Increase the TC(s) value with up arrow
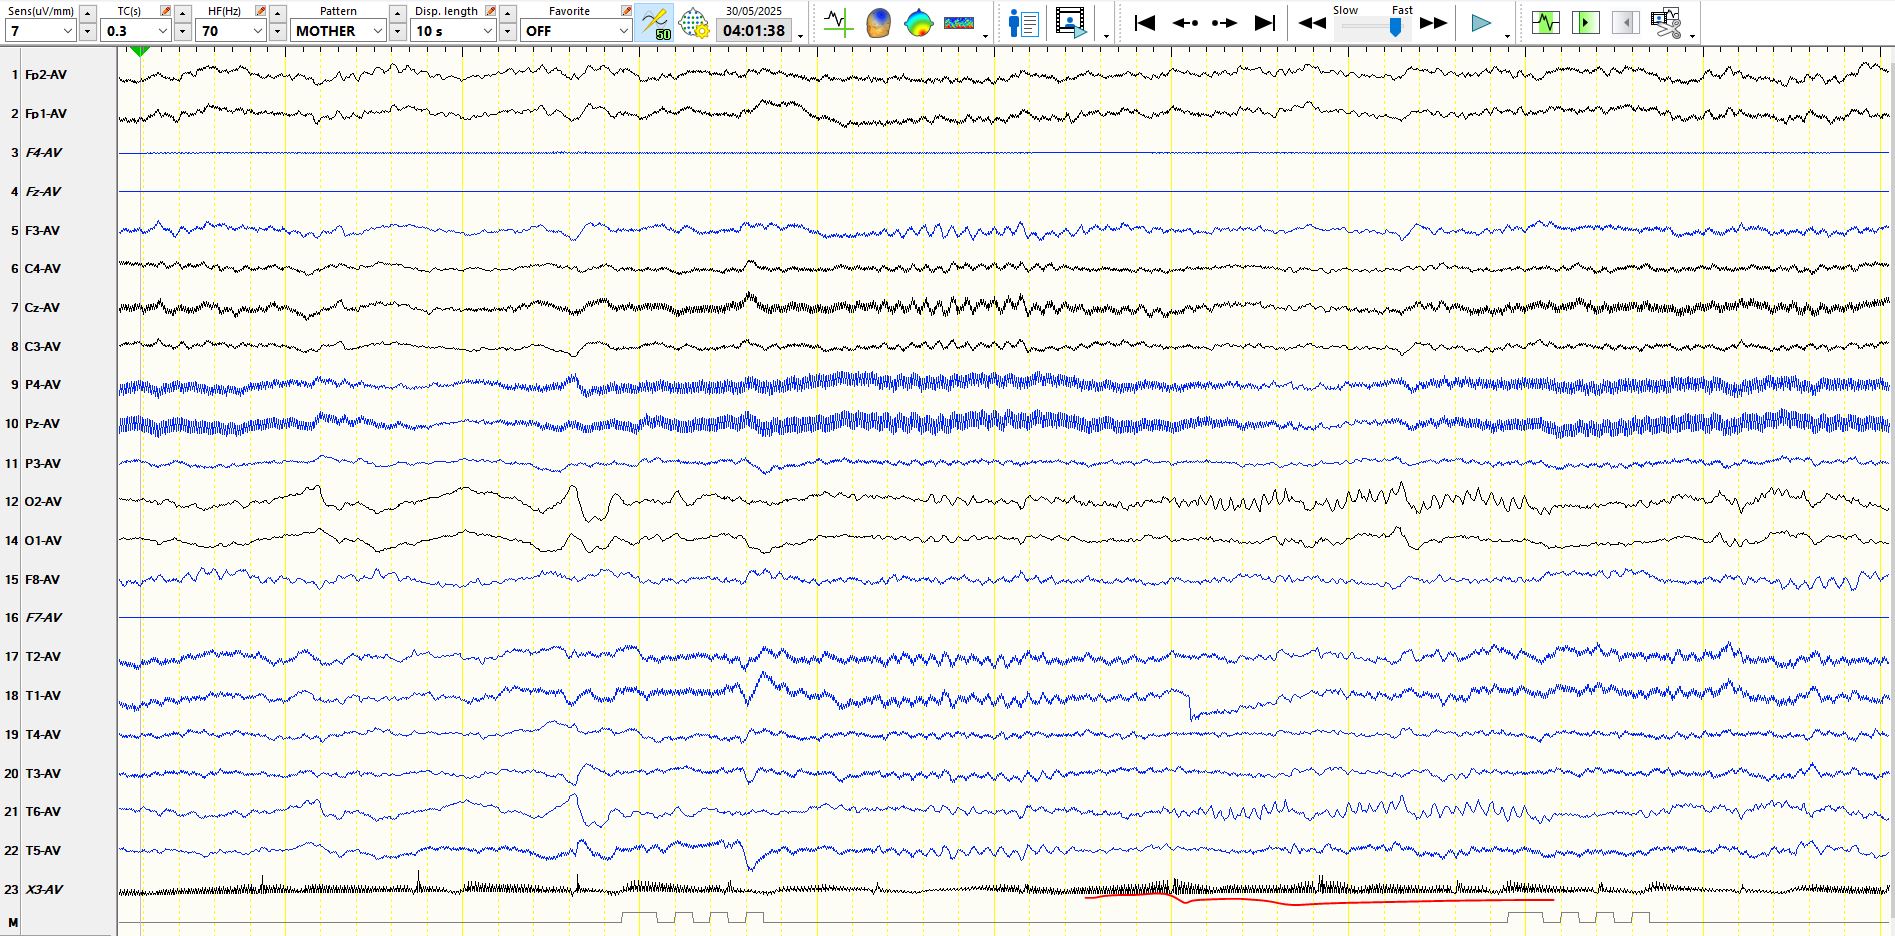The width and height of the screenshot is (1895, 936). click(x=182, y=12)
